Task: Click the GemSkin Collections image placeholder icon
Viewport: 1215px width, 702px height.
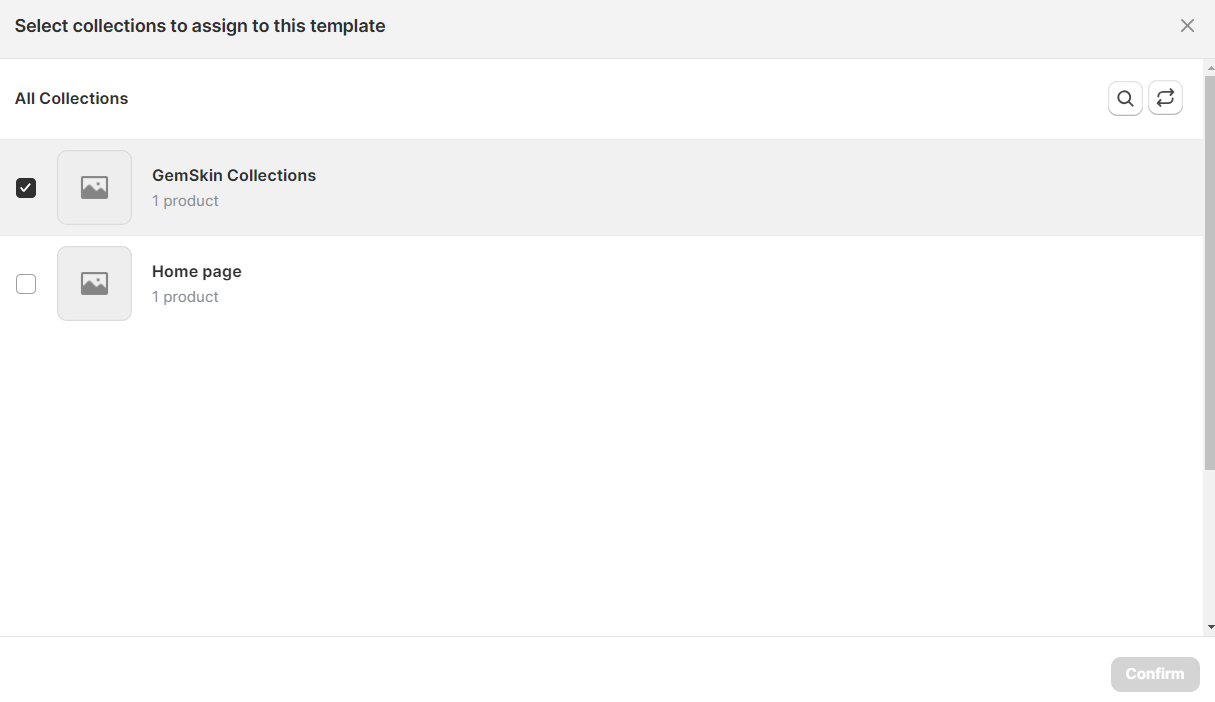Action: [94, 187]
